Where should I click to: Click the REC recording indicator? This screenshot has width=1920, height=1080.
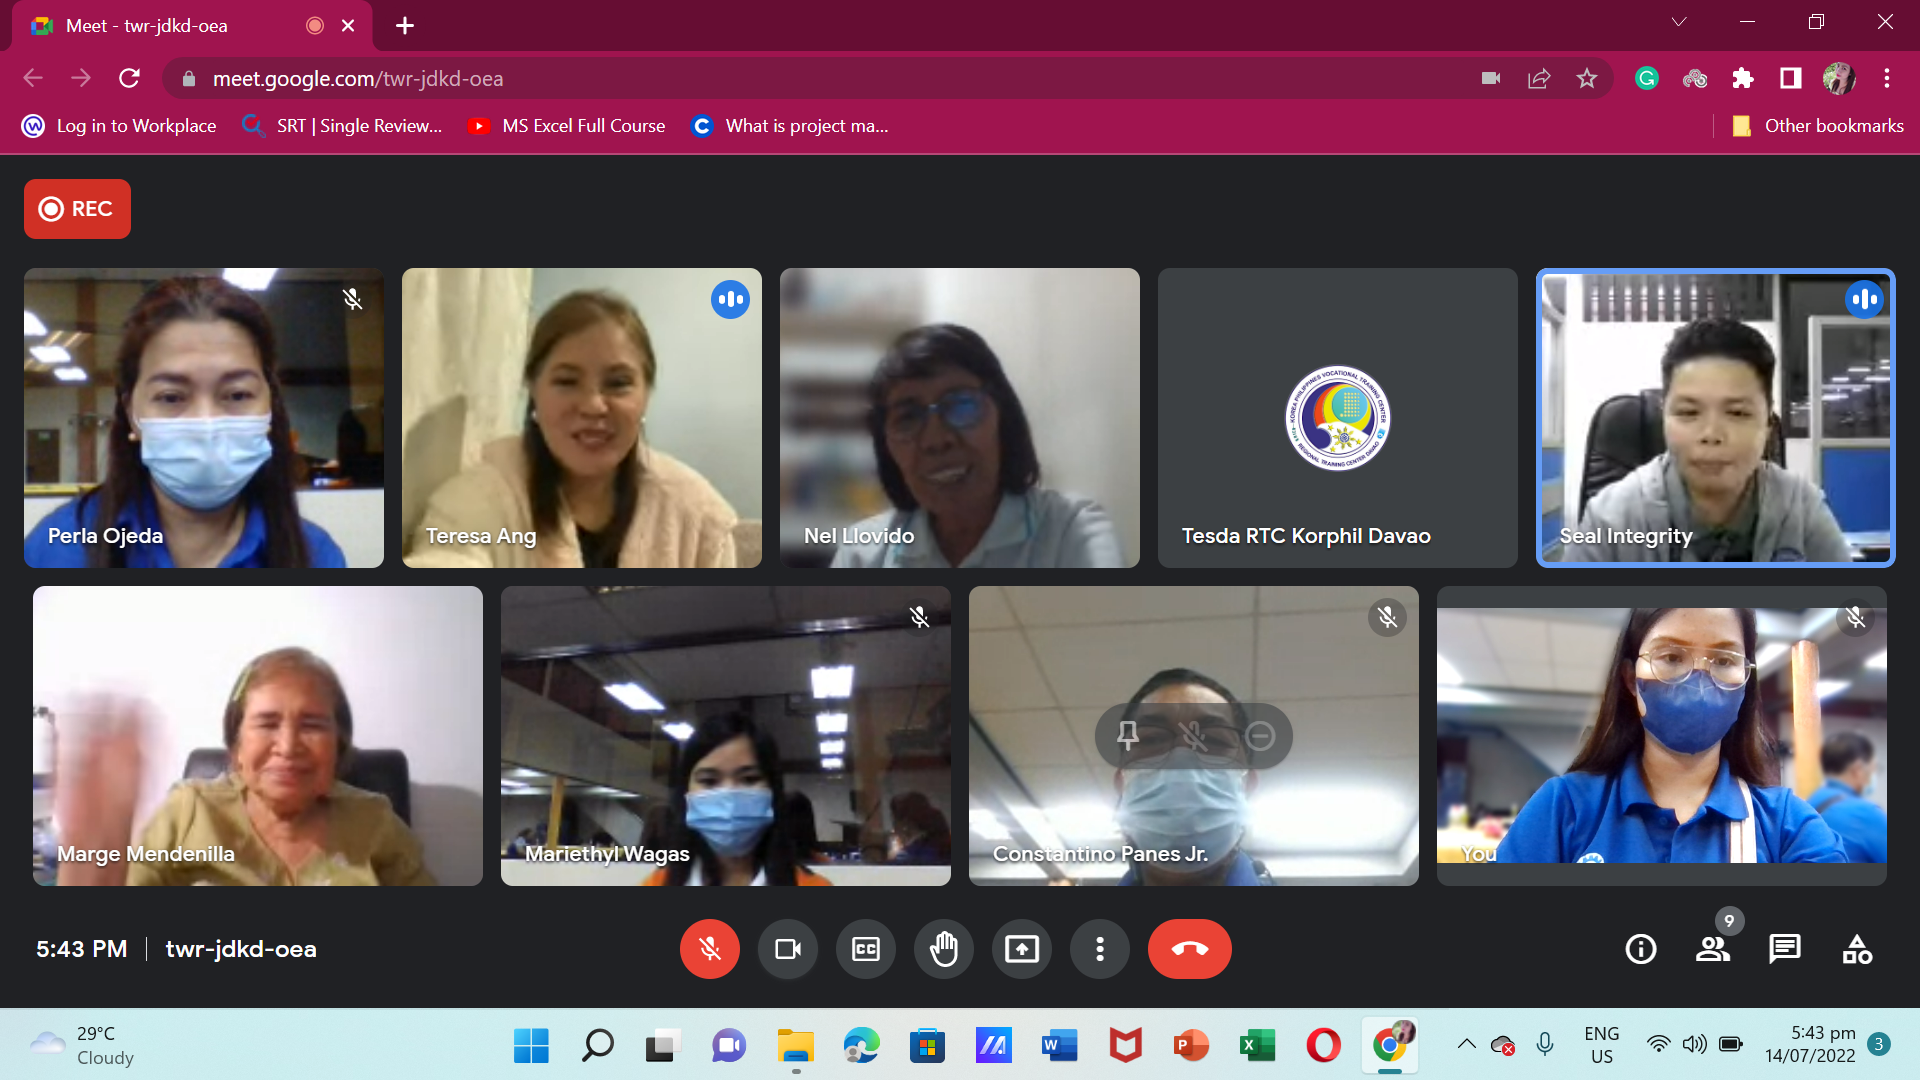[x=77, y=209]
